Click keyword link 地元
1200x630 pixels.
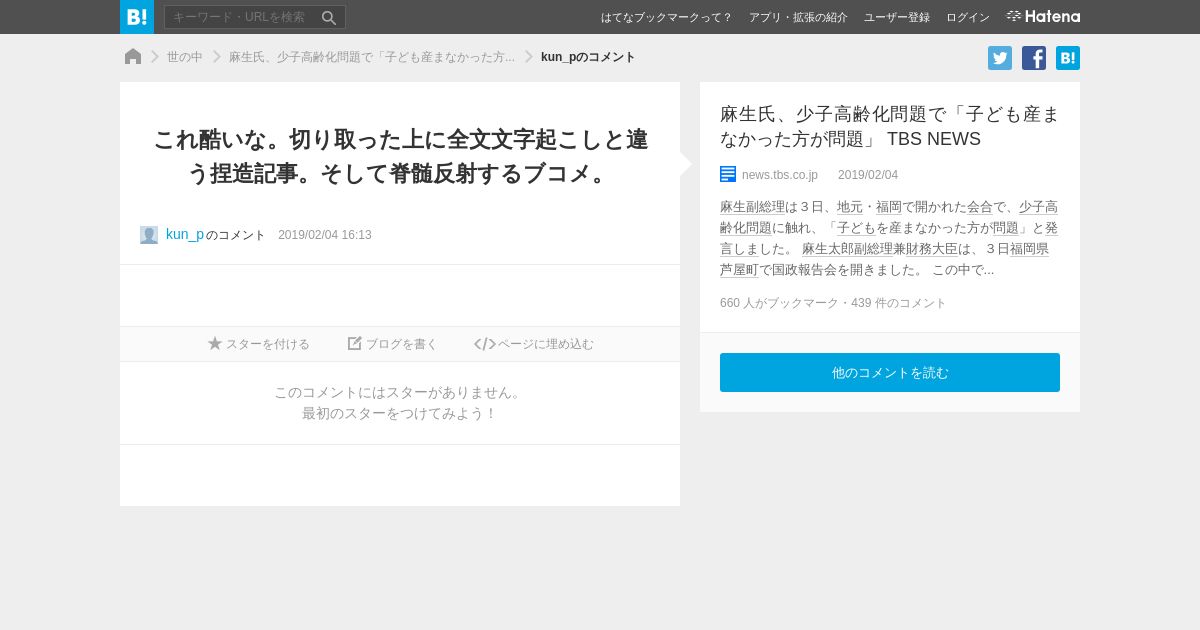pyautogui.click(x=850, y=207)
